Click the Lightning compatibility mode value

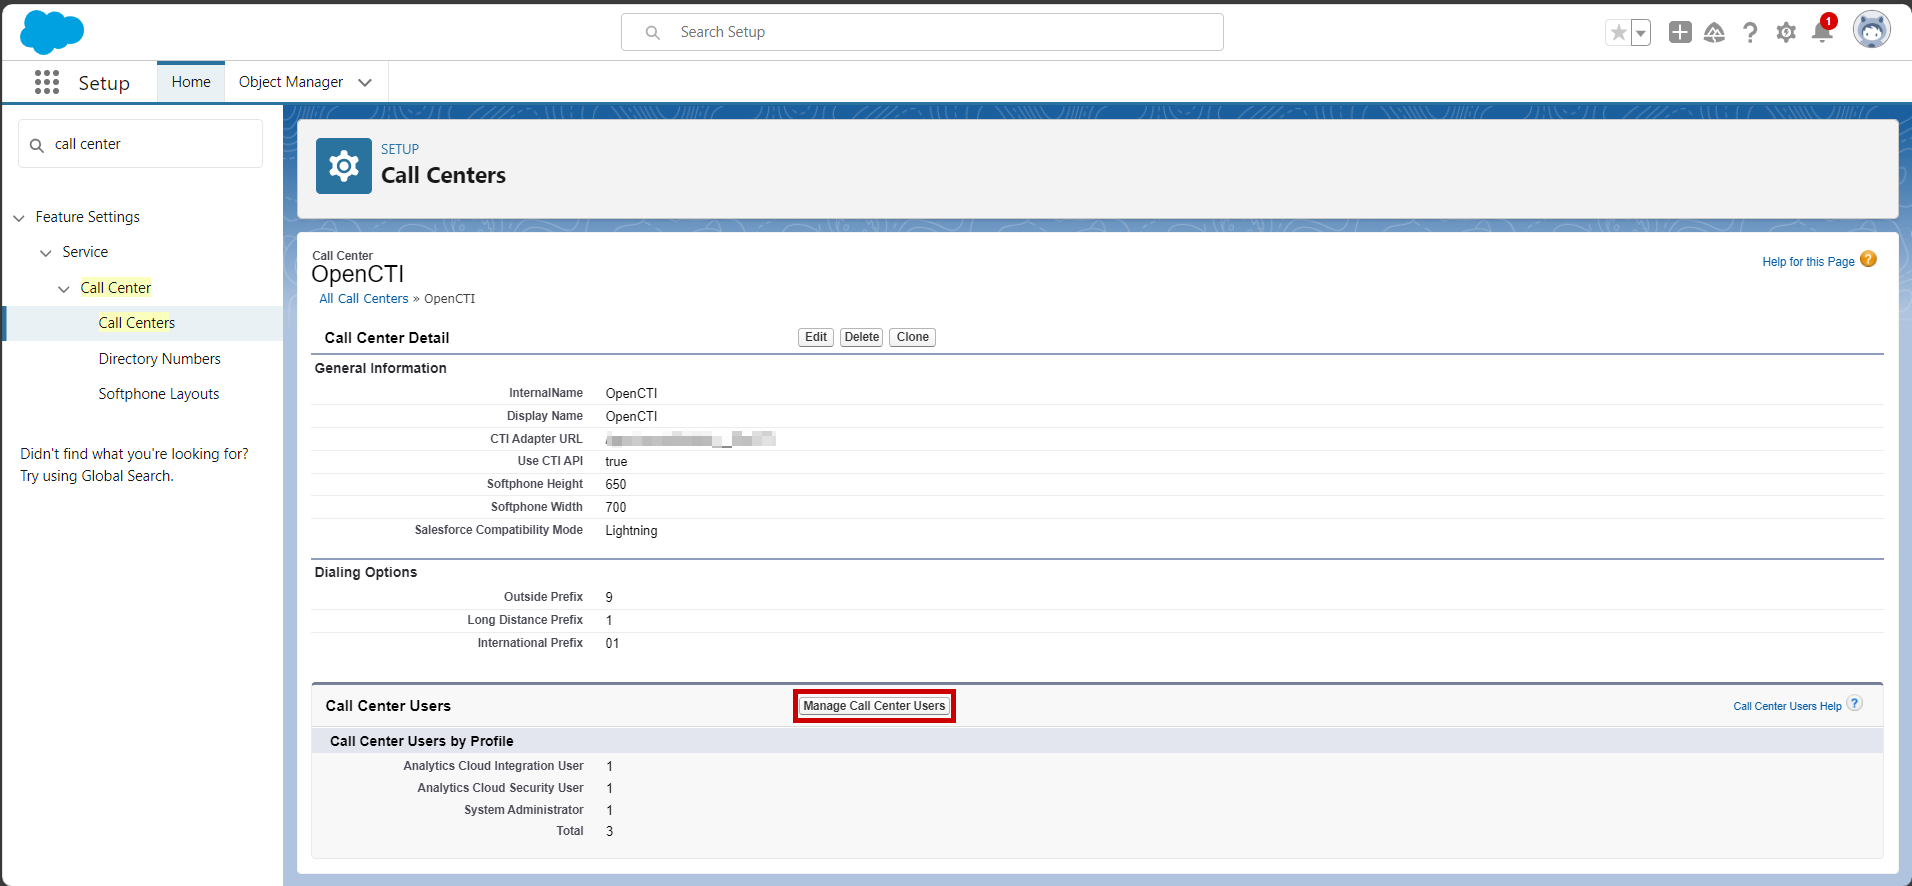click(x=631, y=531)
